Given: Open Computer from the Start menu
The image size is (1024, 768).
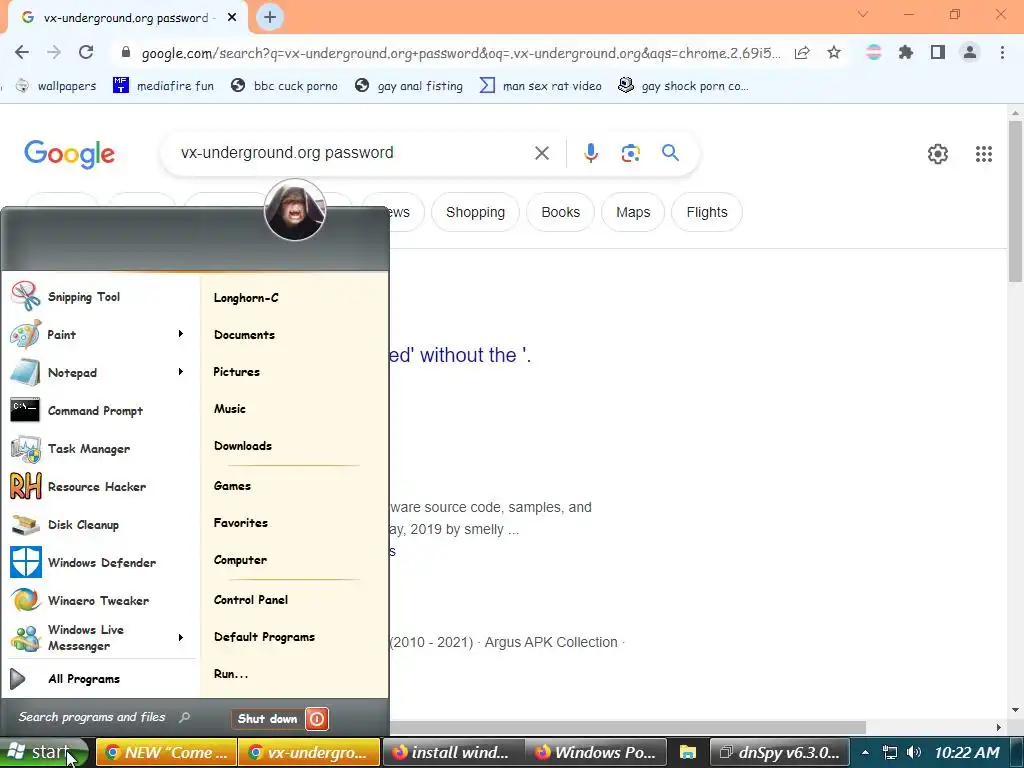Looking at the screenshot, I should (240, 560).
